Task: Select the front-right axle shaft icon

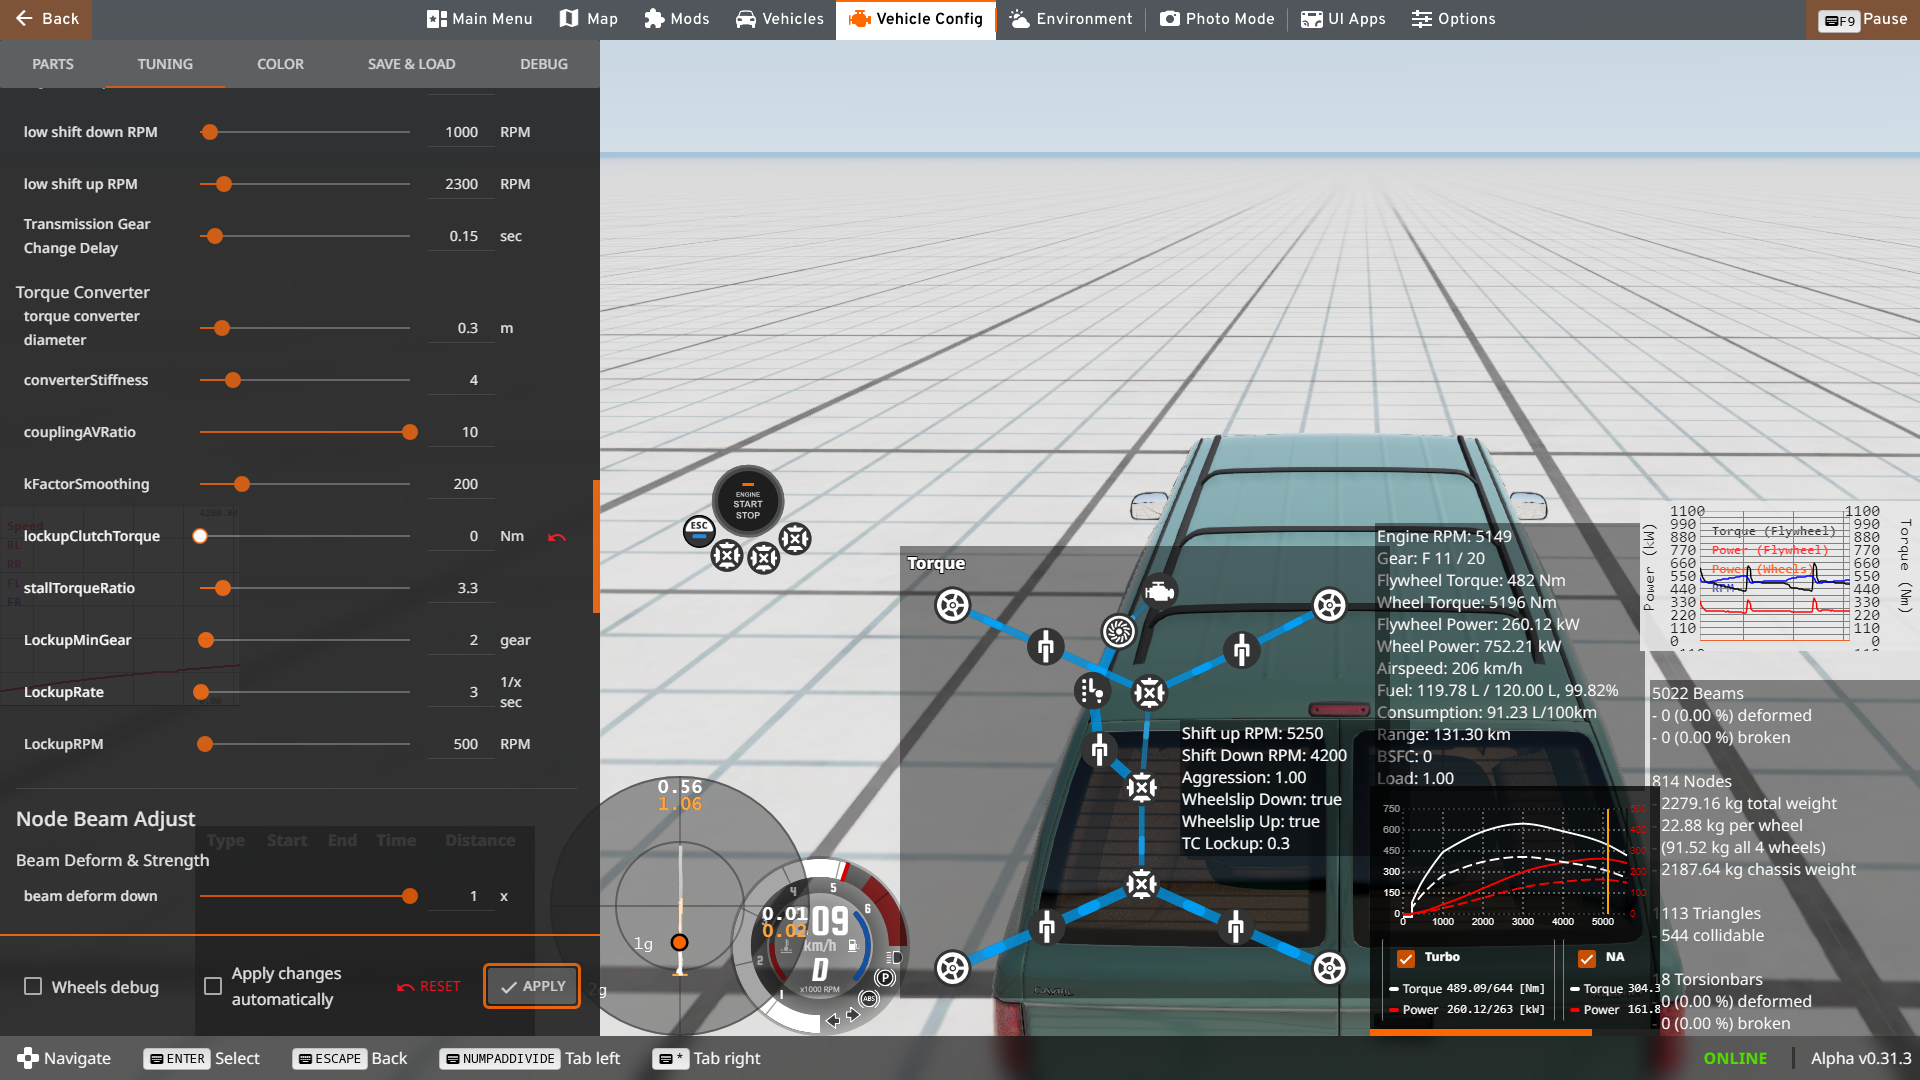Action: (x=1241, y=650)
